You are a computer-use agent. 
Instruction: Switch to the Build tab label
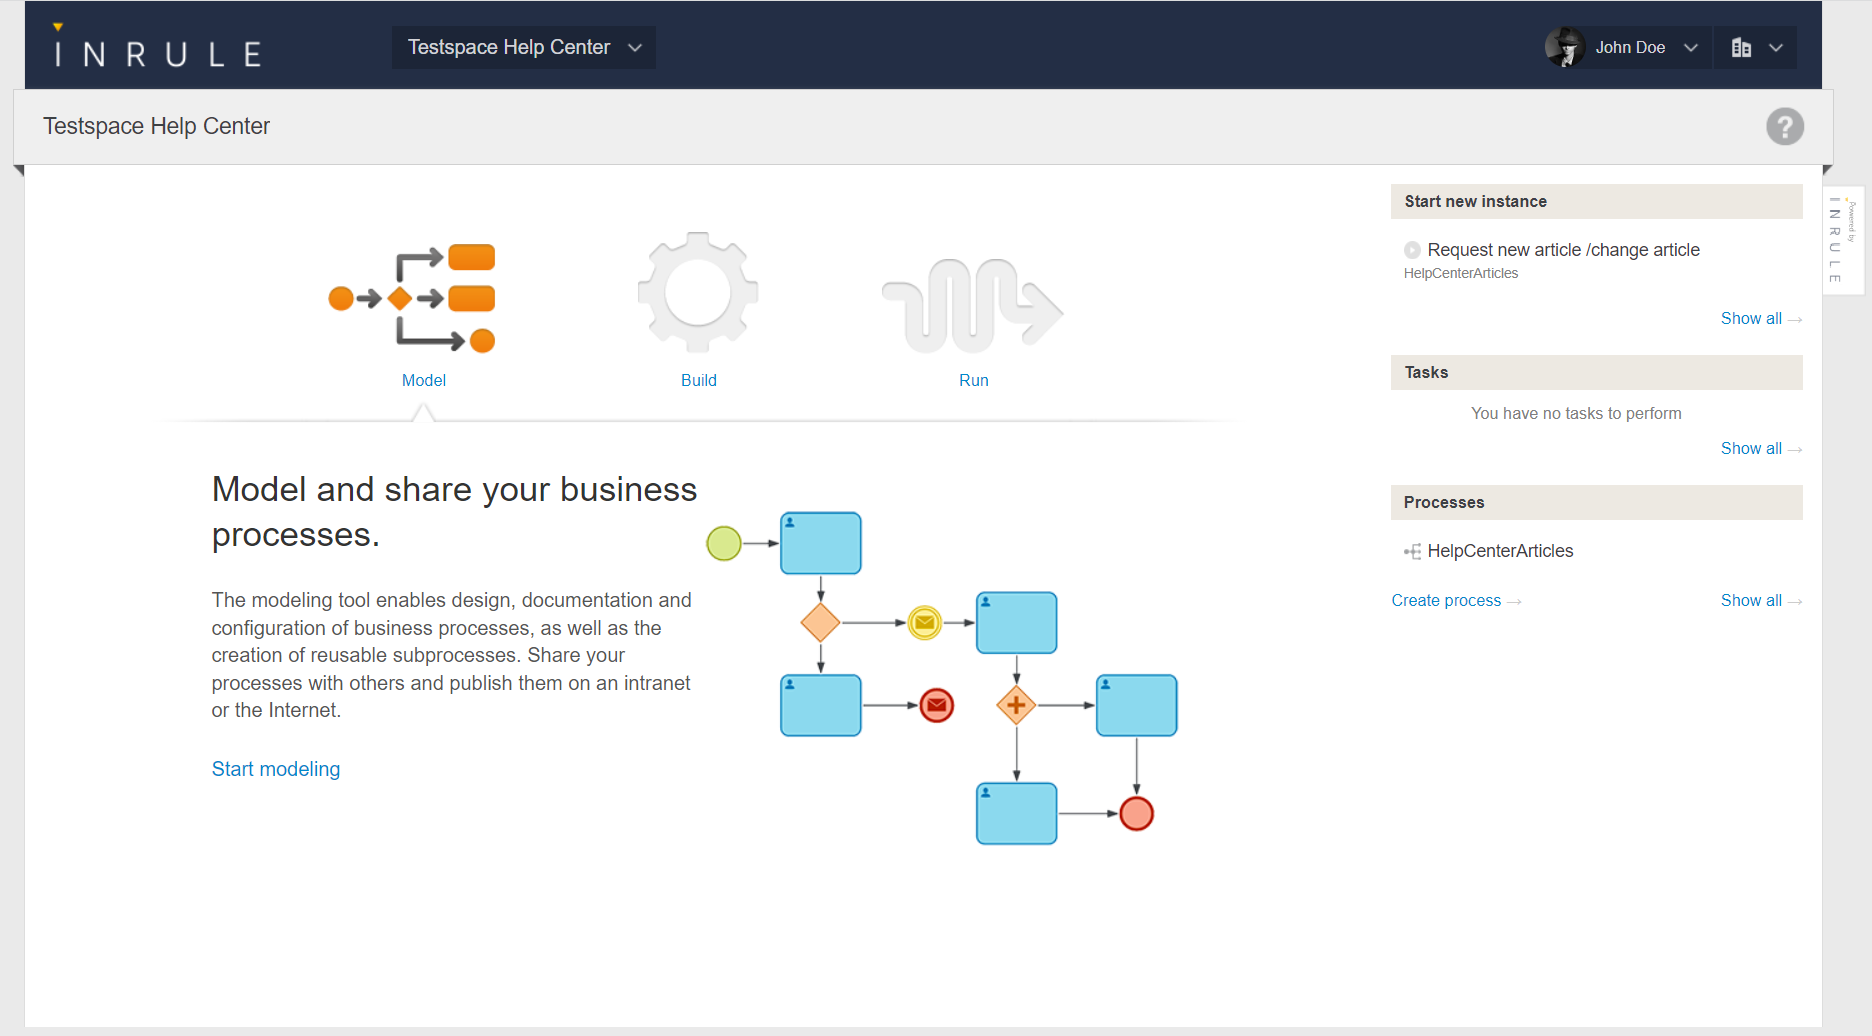(698, 380)
